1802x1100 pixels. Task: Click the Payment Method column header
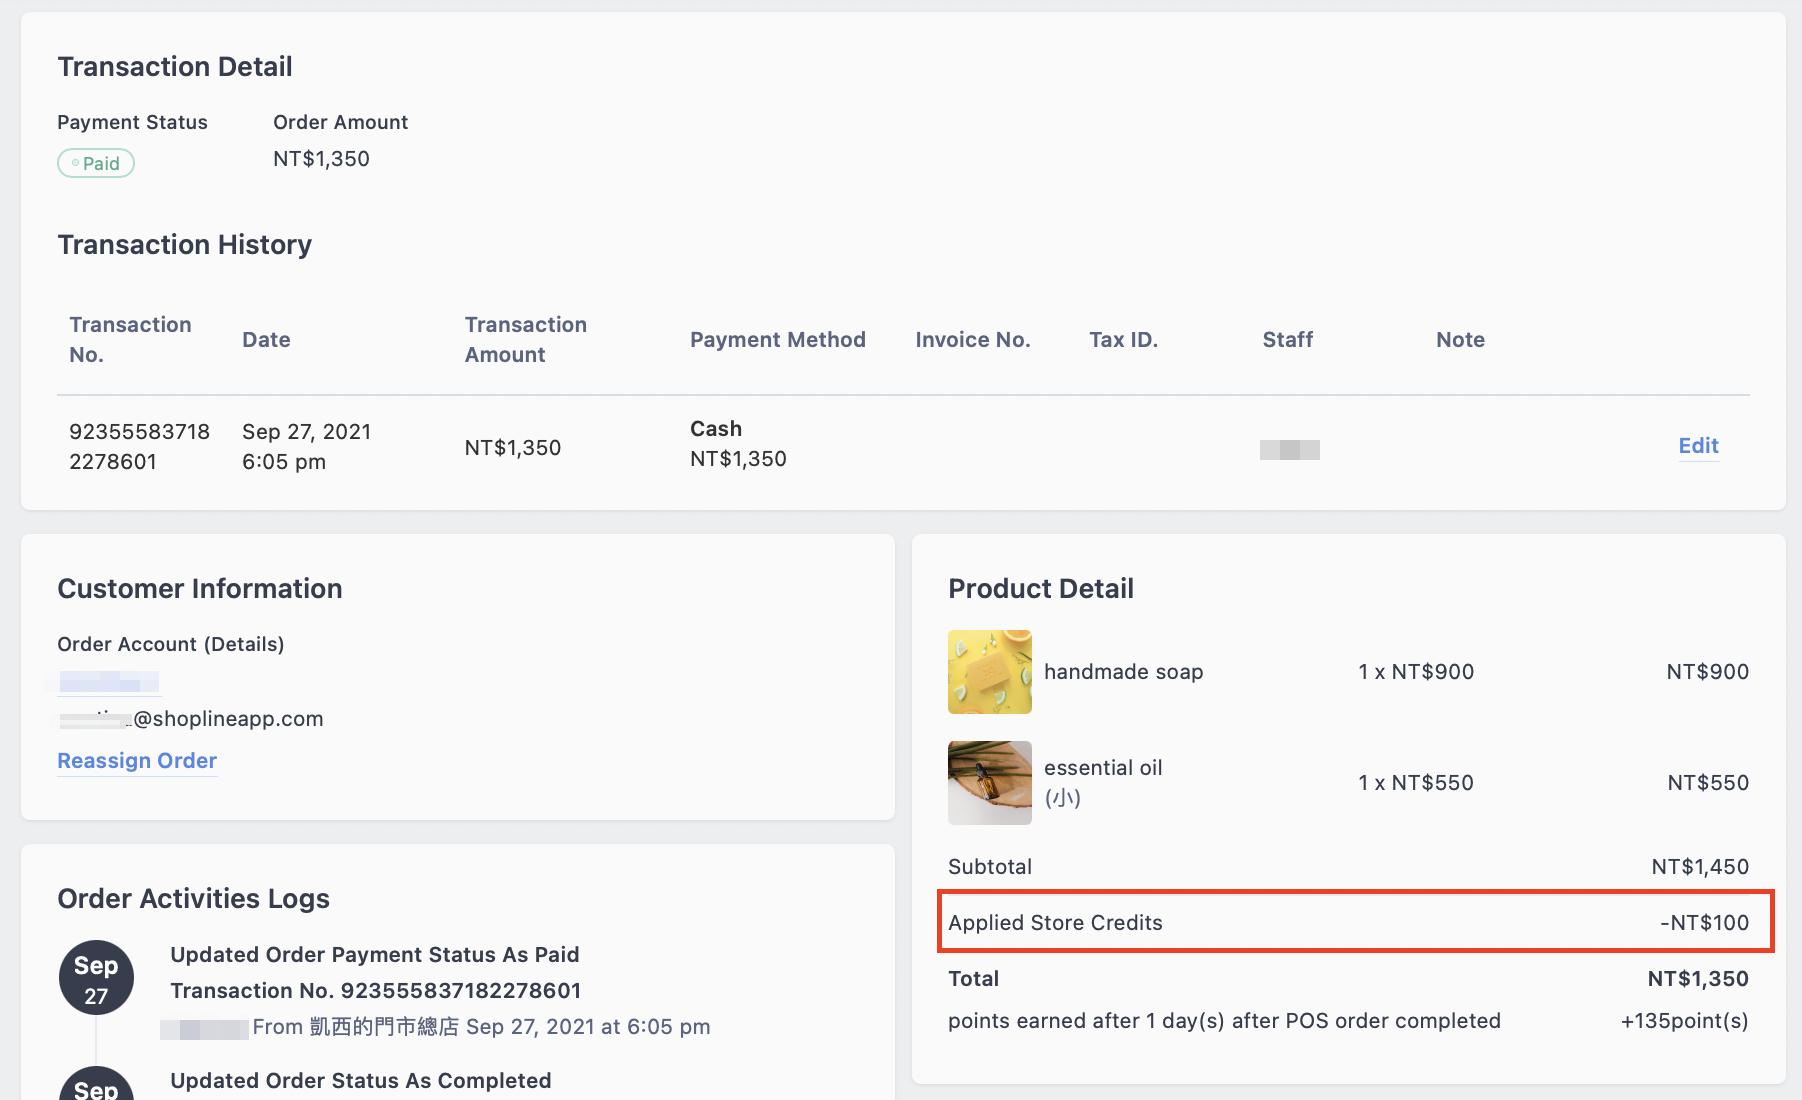click(x=778, y=340)
